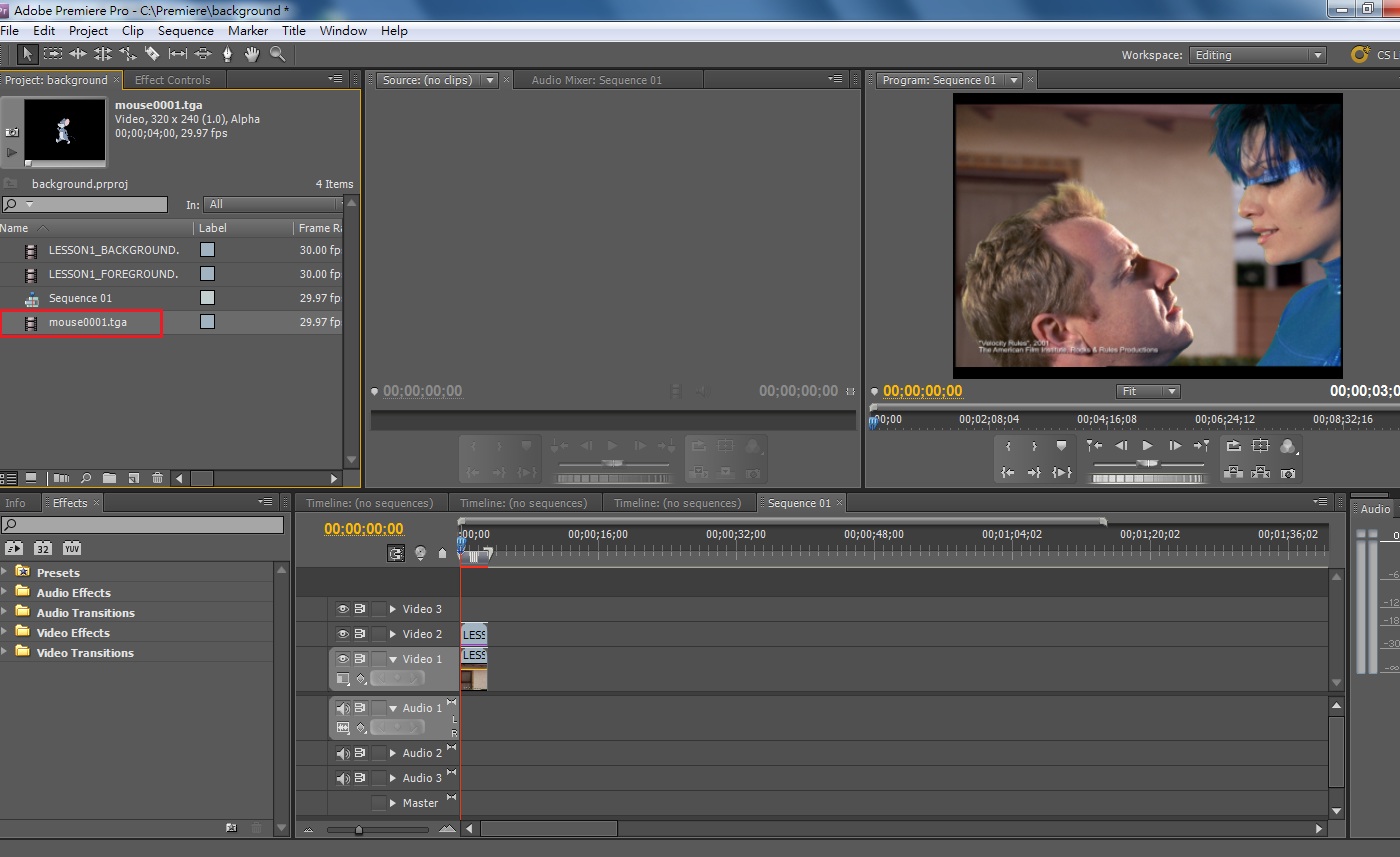Open the Workspace dropdown showing Editing
The width and height of the screenshot is (1400, 857).
click(x=1258, y=55)
